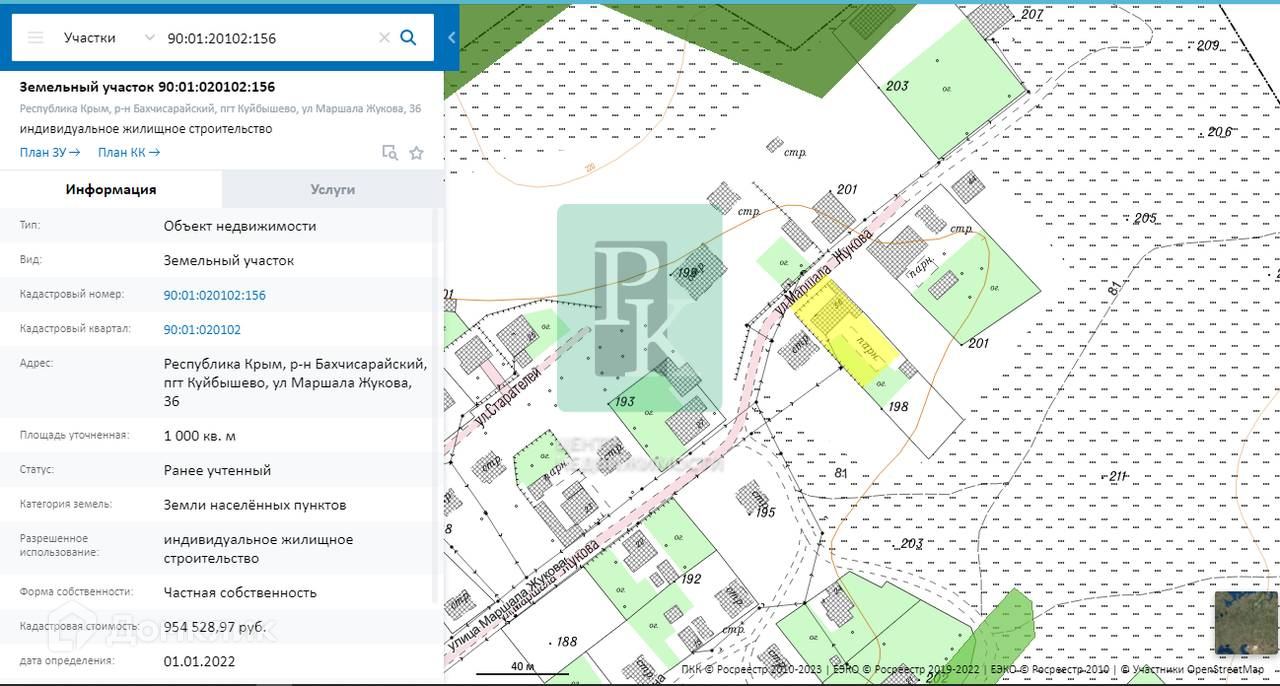Viewport: 1280px width, 686px height.
Task: Click the locate-on-map icon
Action: click(x=390, y=153)
